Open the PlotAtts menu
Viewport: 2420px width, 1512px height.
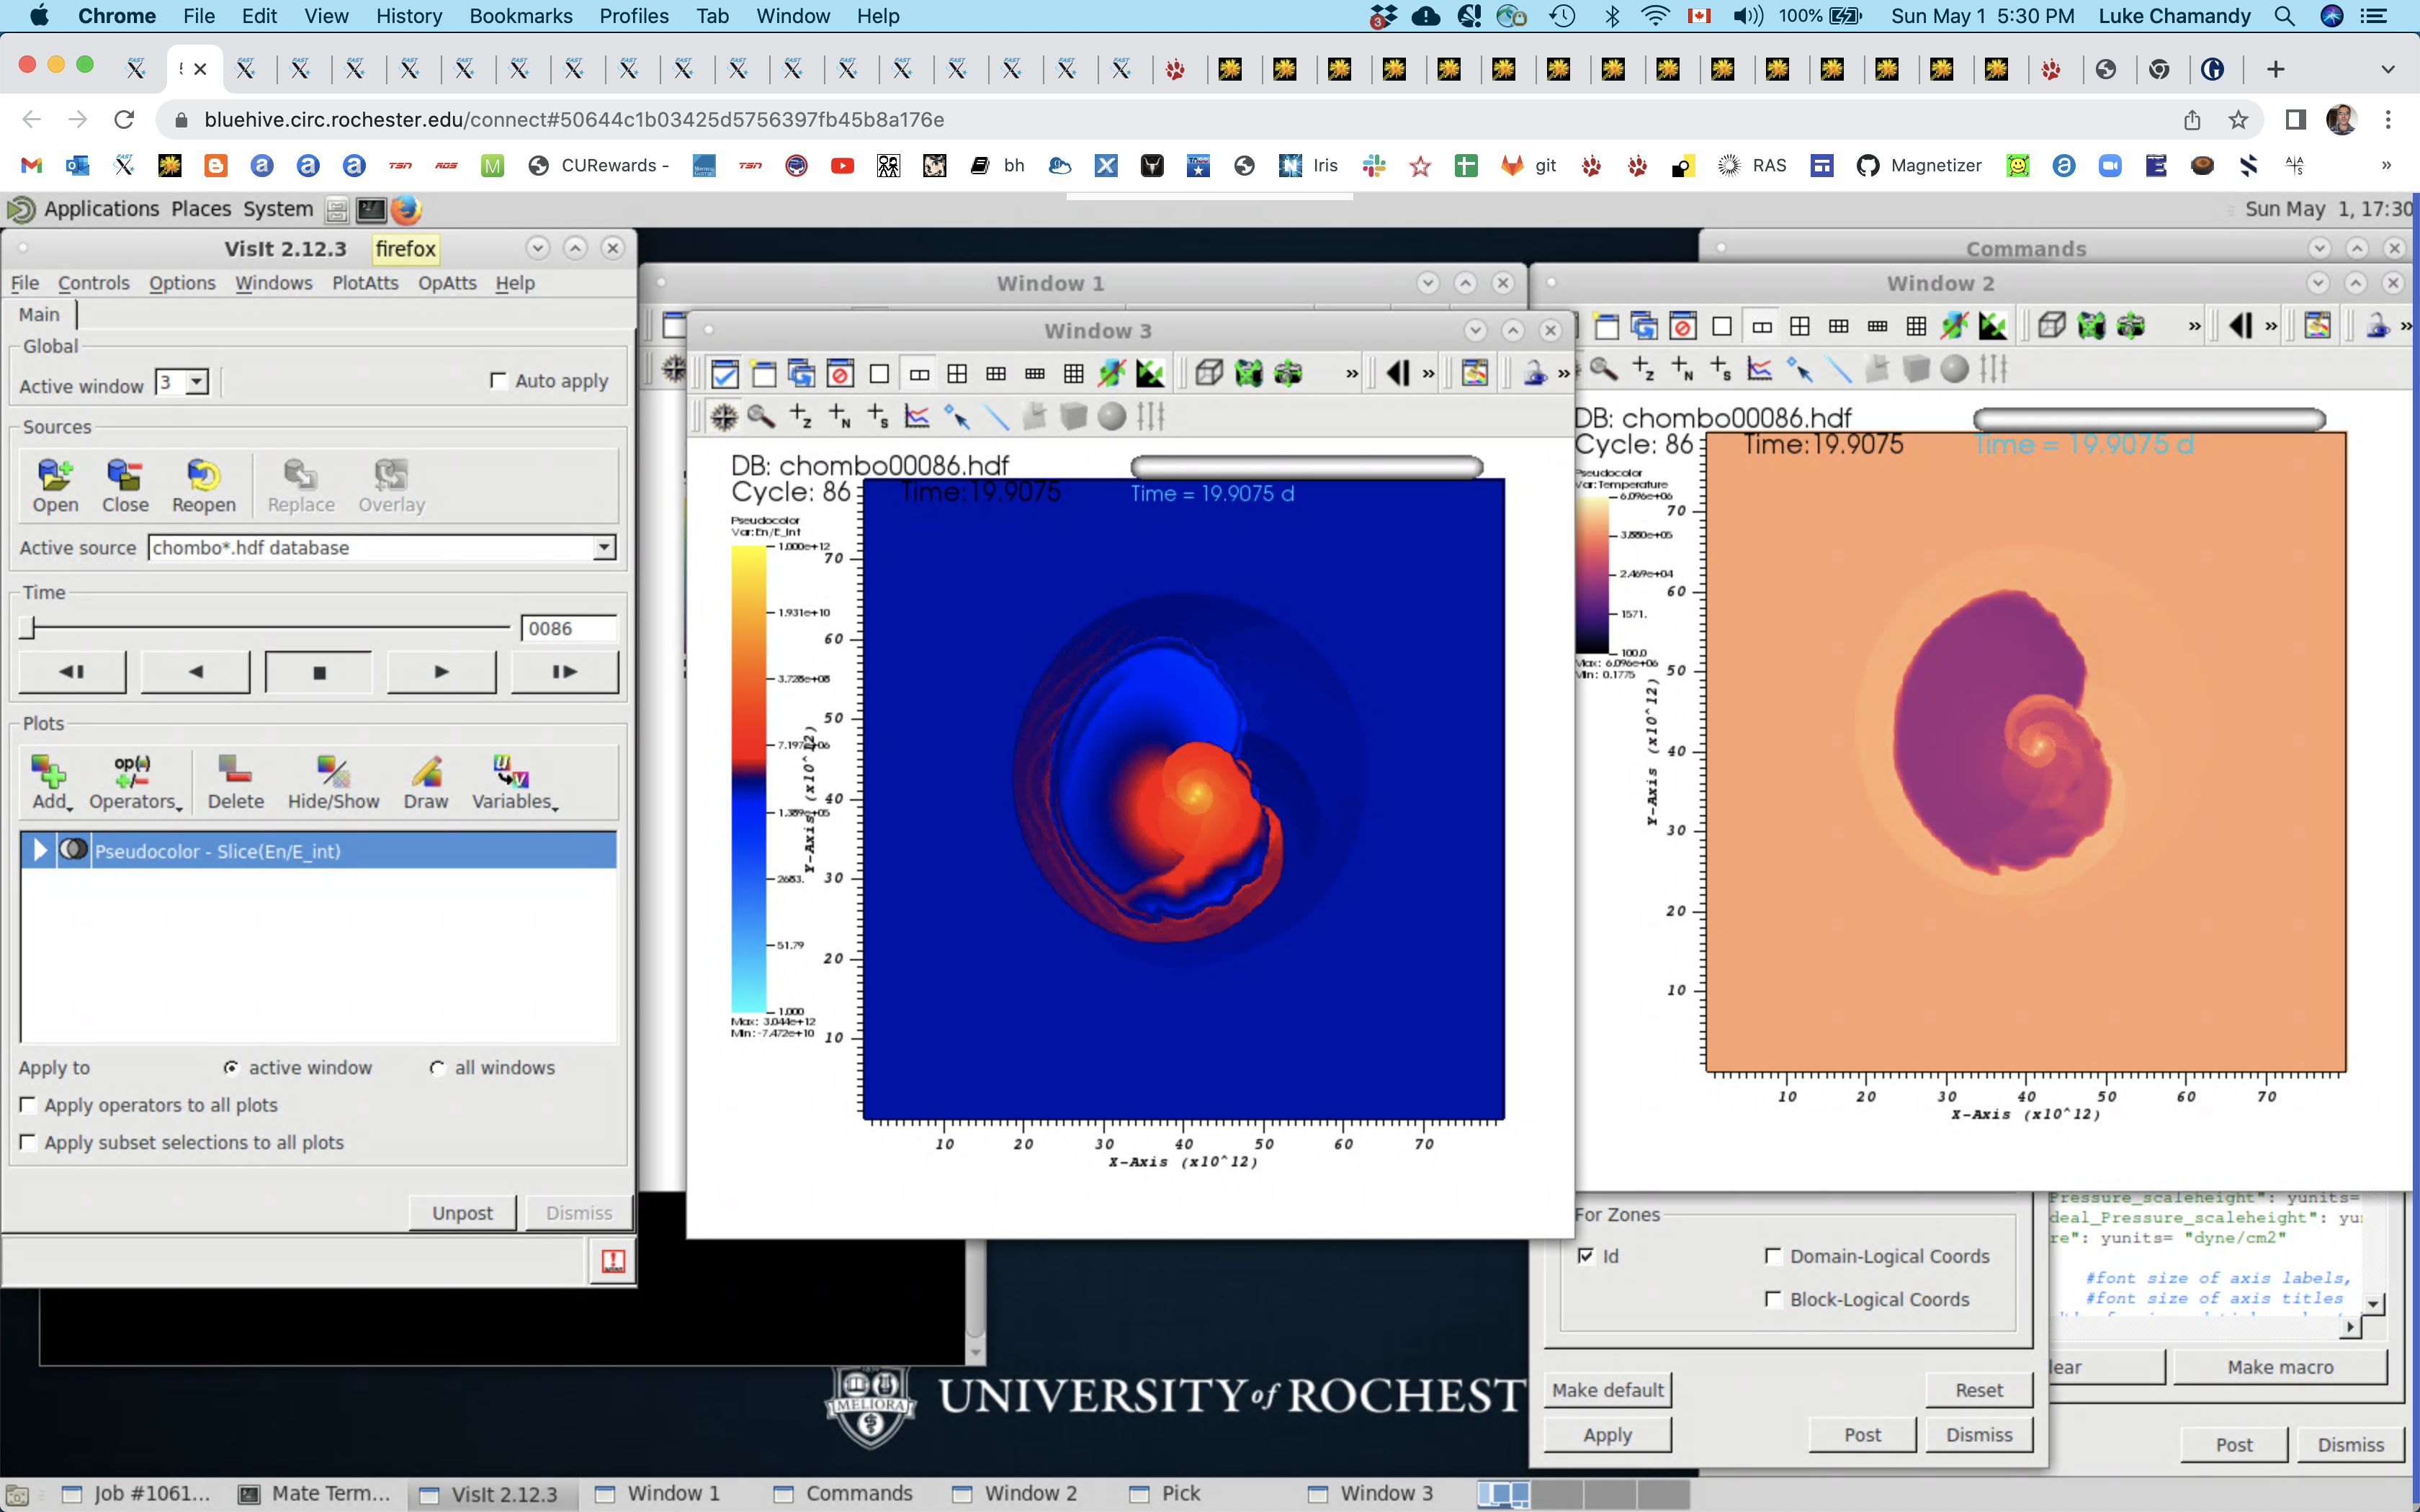365,283
